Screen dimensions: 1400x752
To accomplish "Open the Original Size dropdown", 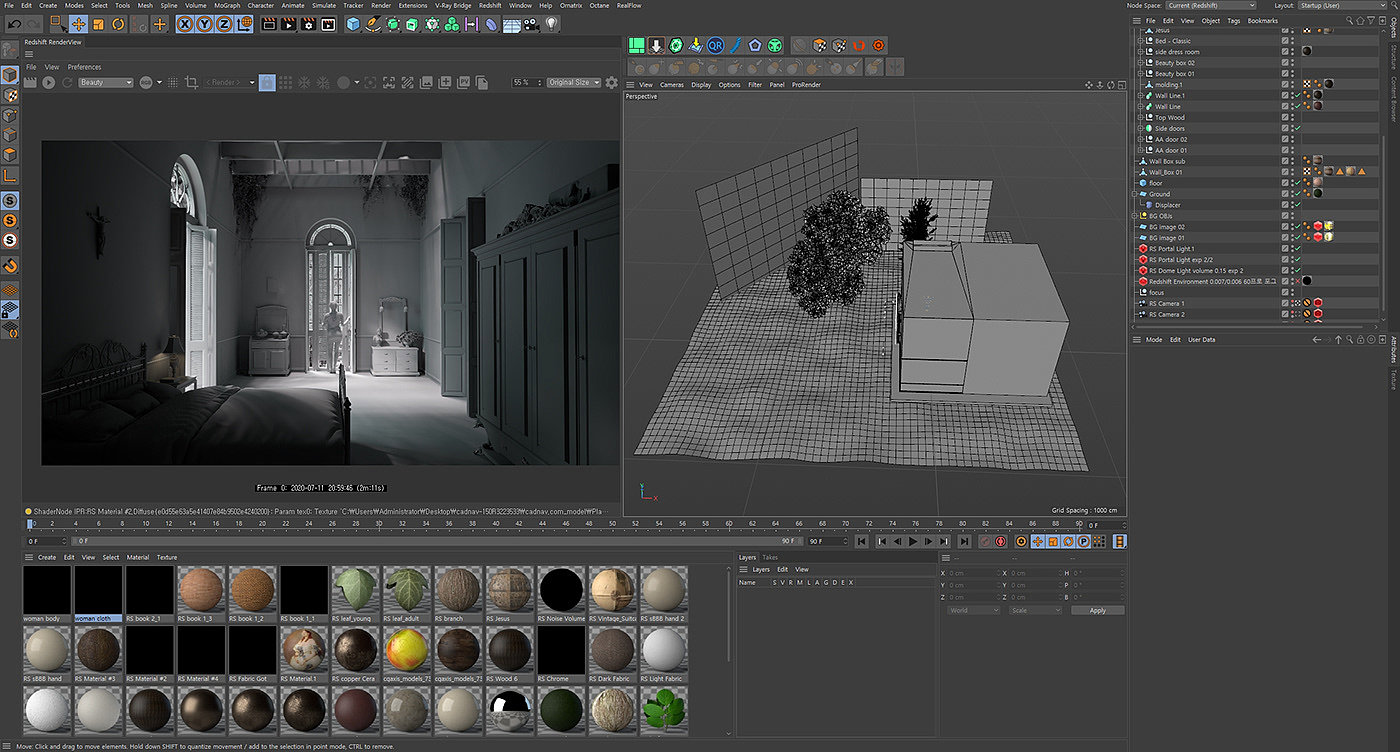I will (574, 82).
